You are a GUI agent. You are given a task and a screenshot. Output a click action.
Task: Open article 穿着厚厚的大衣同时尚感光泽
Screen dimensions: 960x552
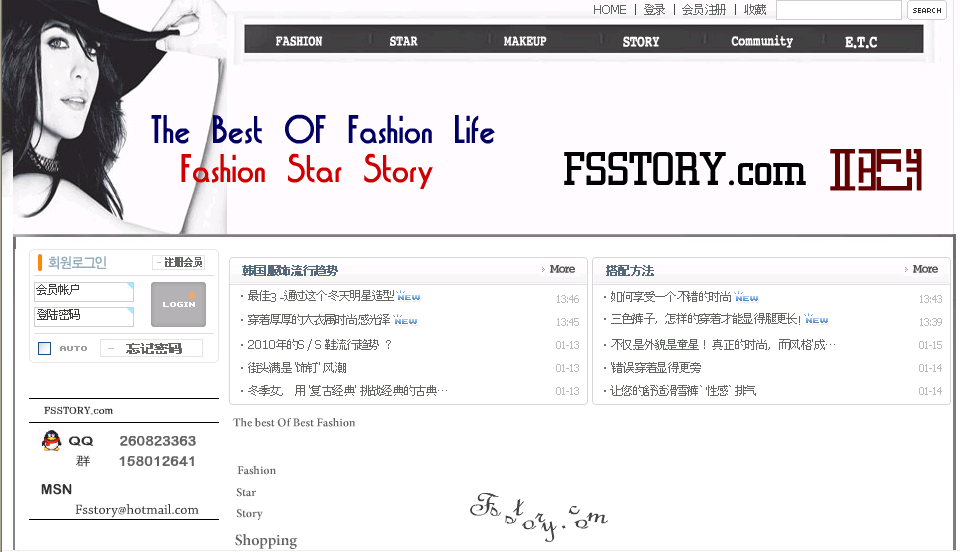(318, 319)
